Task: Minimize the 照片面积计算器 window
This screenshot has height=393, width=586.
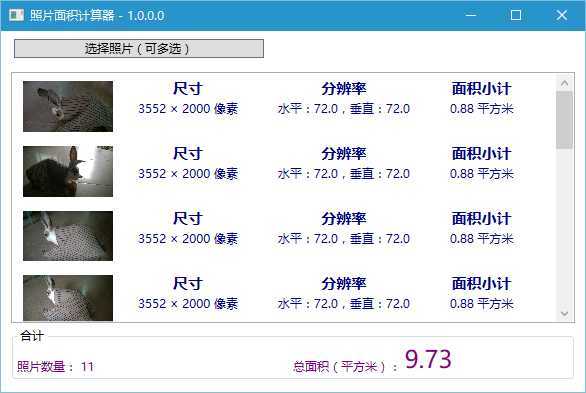Action: 471,15
